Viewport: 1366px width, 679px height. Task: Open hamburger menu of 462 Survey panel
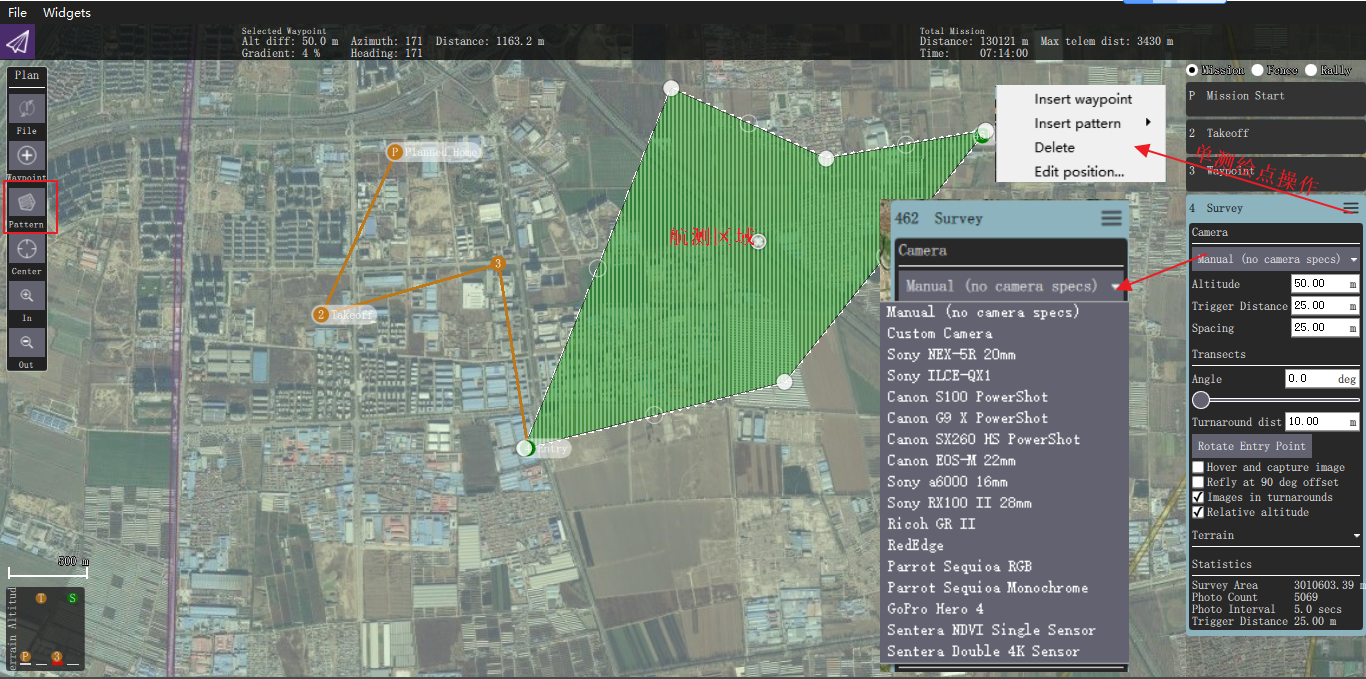(1111, 218)
